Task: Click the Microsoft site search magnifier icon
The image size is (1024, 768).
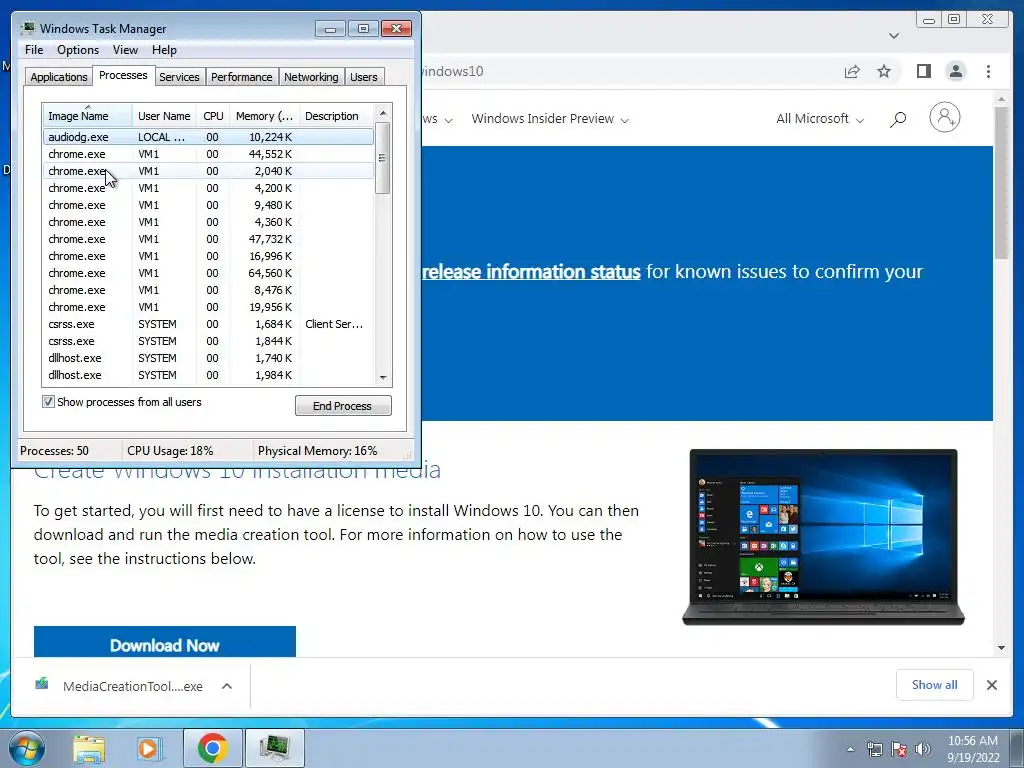Action: 898,119
